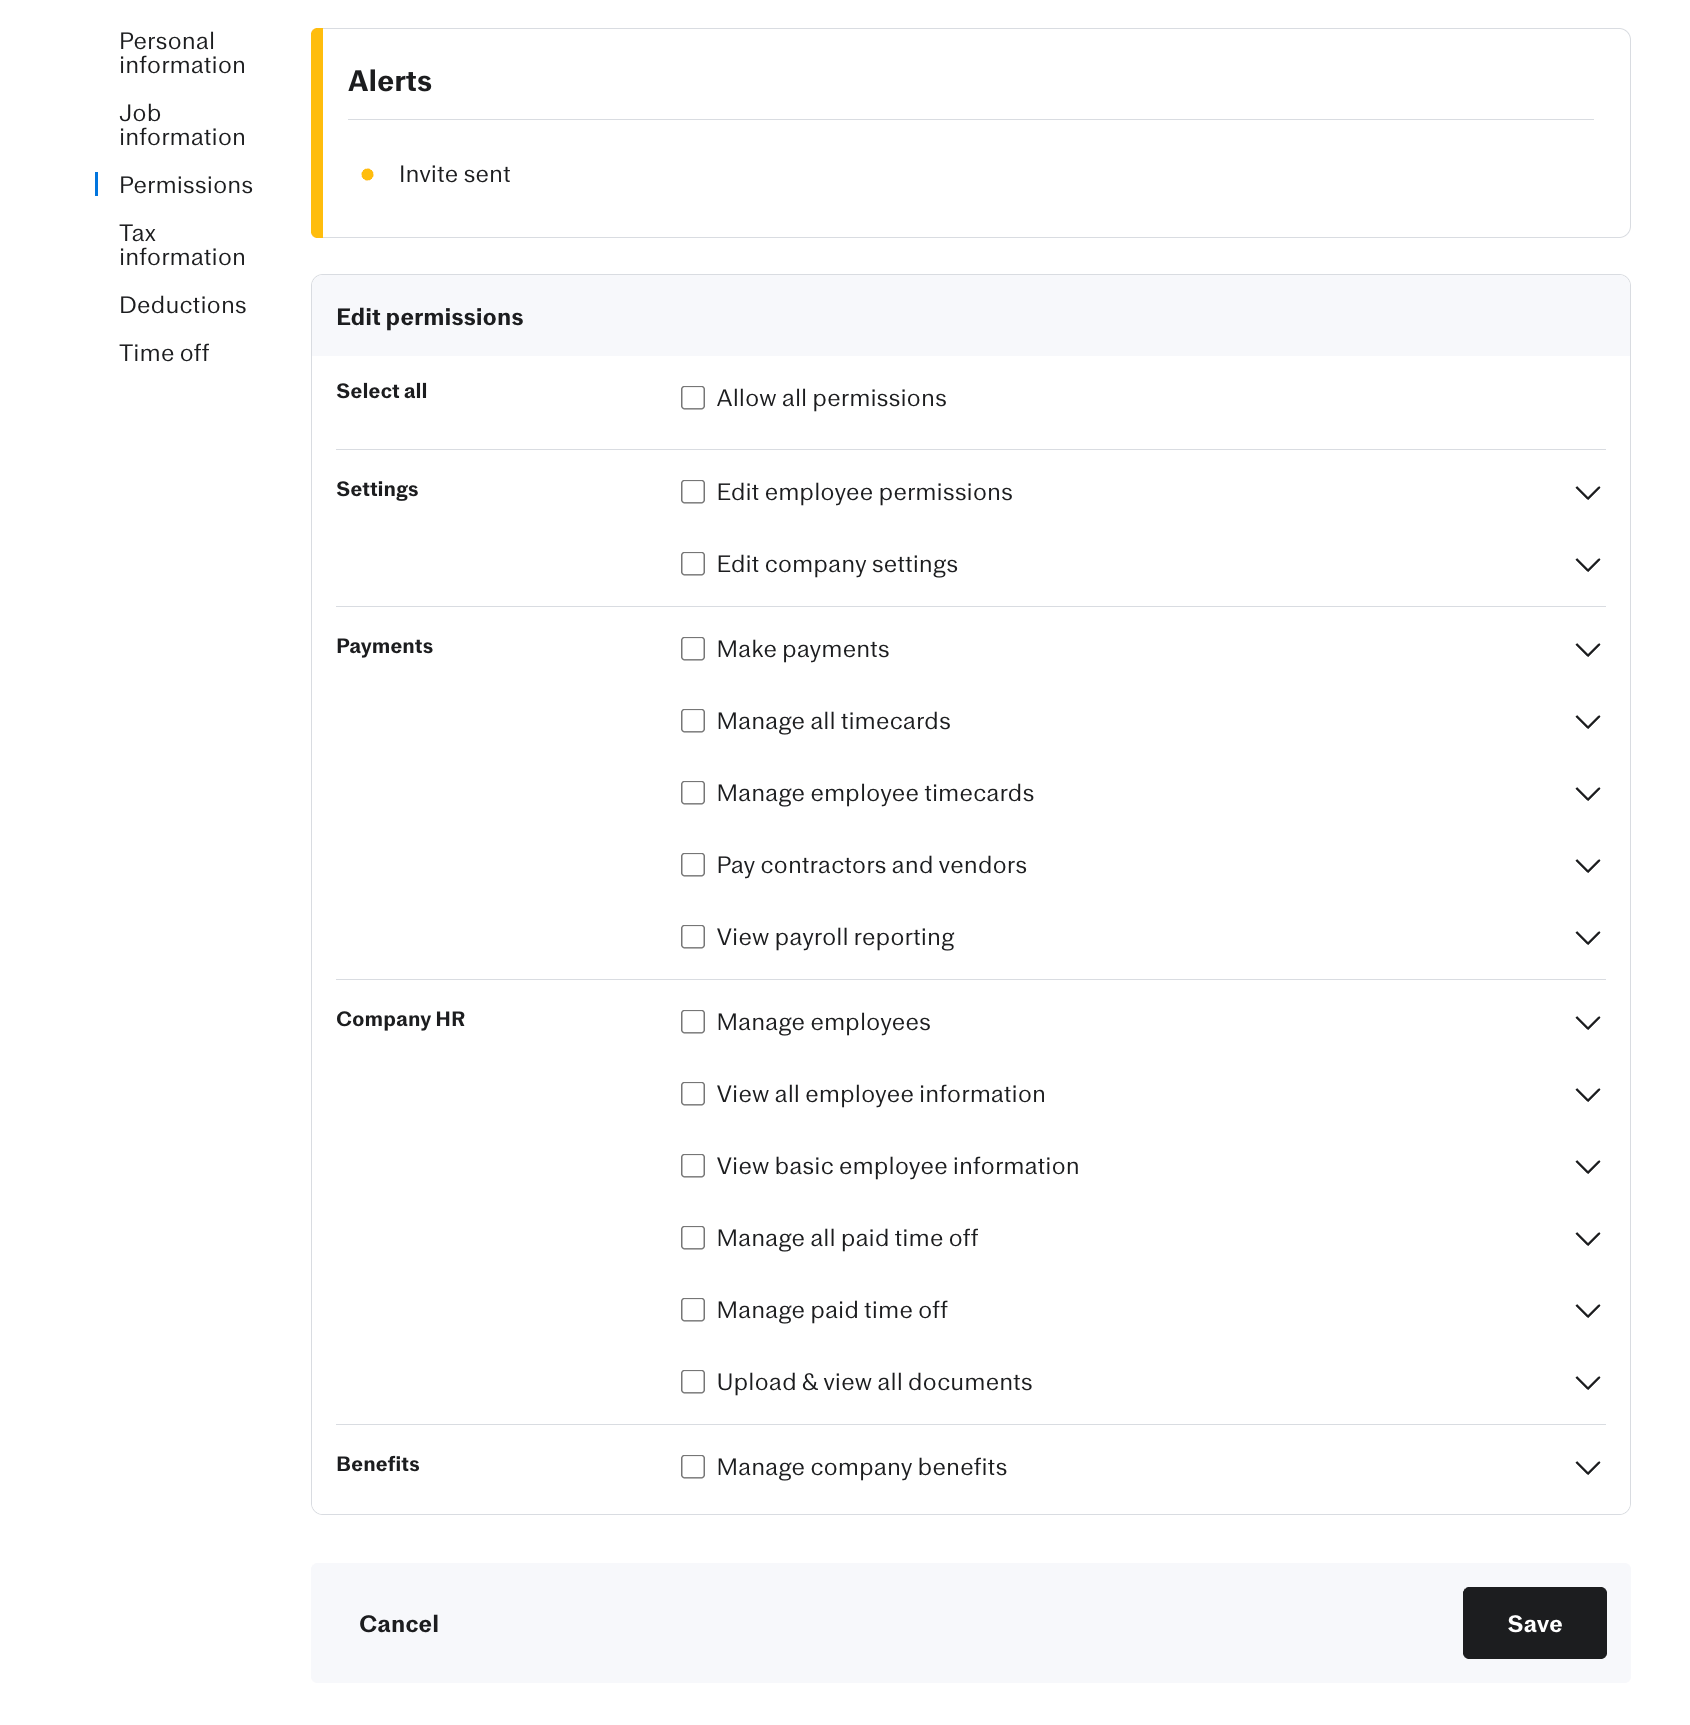
Task: Open the Time off section
Action: pyautogui.click(x=164, y=353)
